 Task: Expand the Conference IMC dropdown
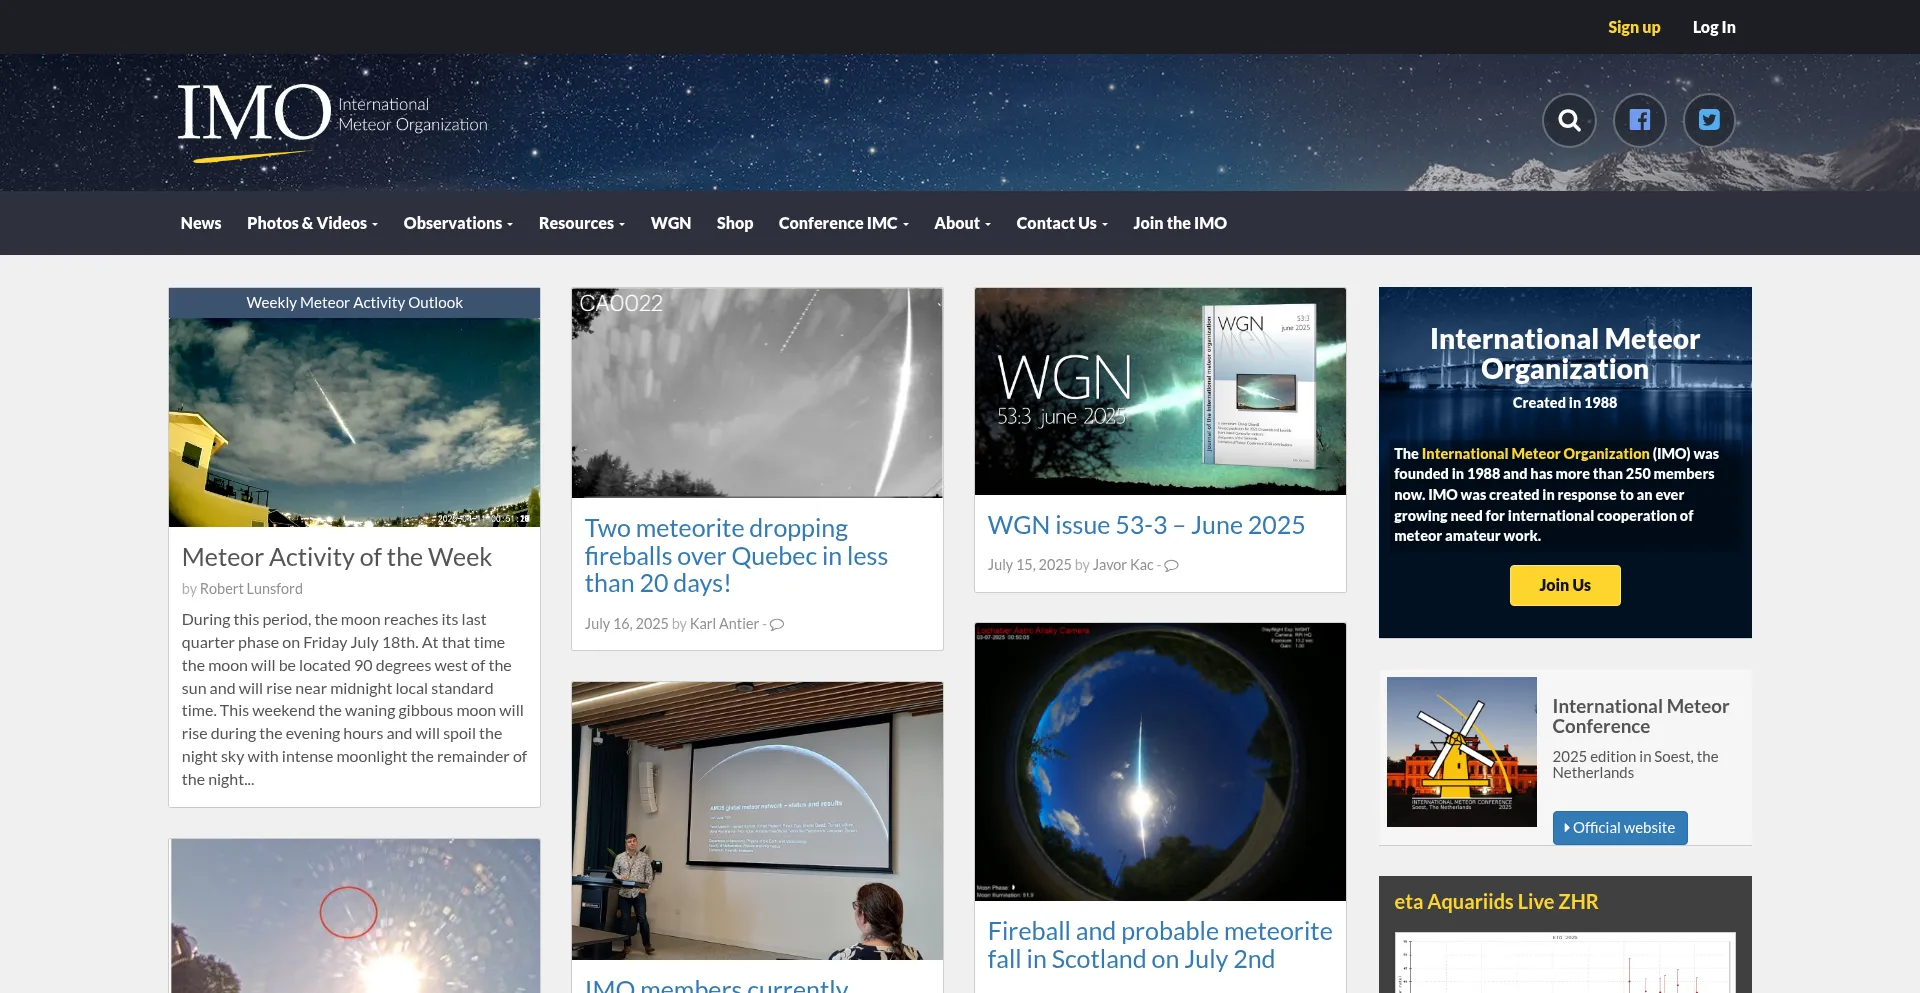click(843, 223)
